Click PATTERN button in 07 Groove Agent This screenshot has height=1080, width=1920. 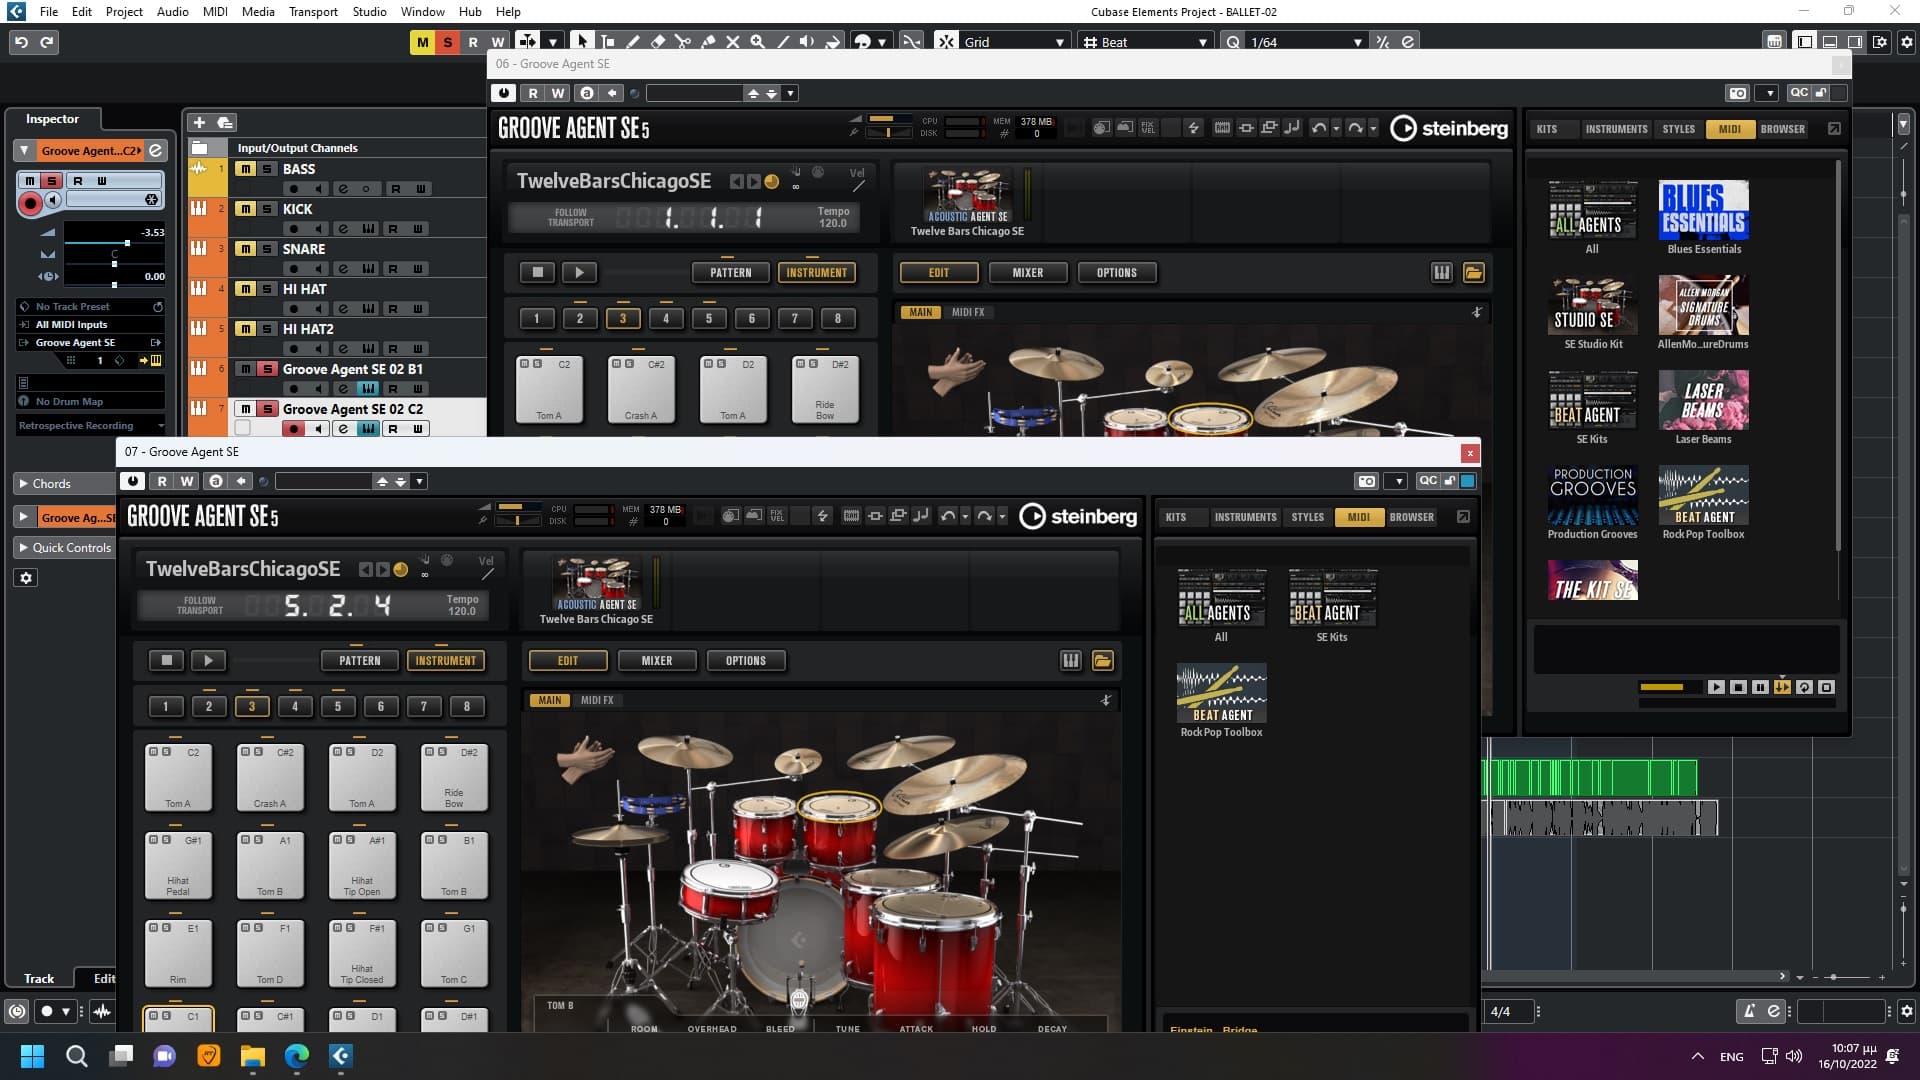[x=359, y=660]
